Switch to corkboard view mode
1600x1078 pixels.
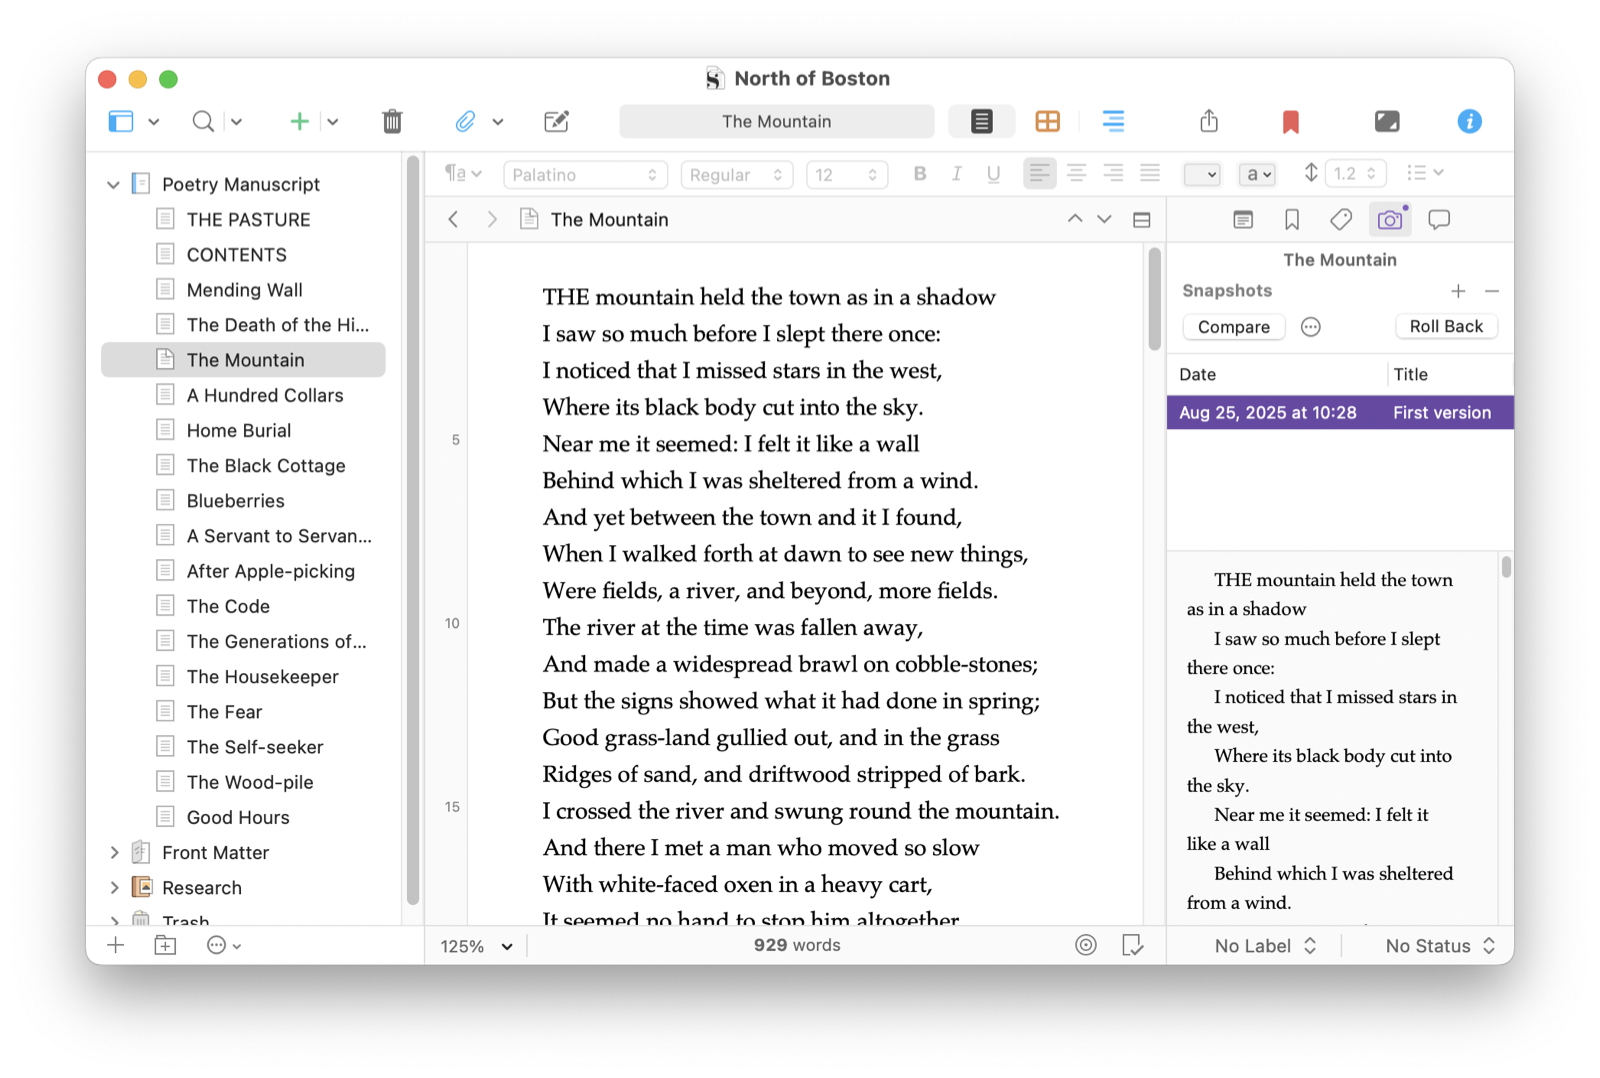(x=1047, y=121)
